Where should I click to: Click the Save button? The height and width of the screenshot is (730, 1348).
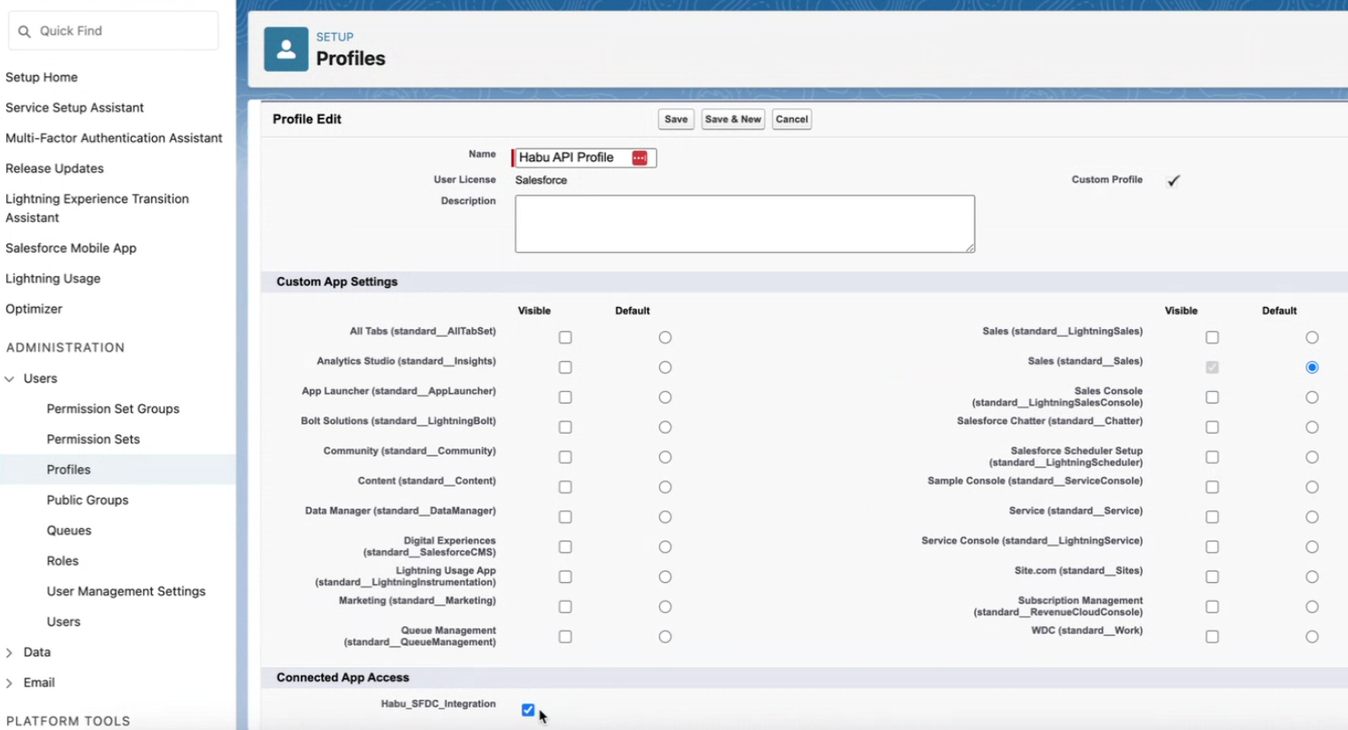pyautogui.click(x=676, y=119)
